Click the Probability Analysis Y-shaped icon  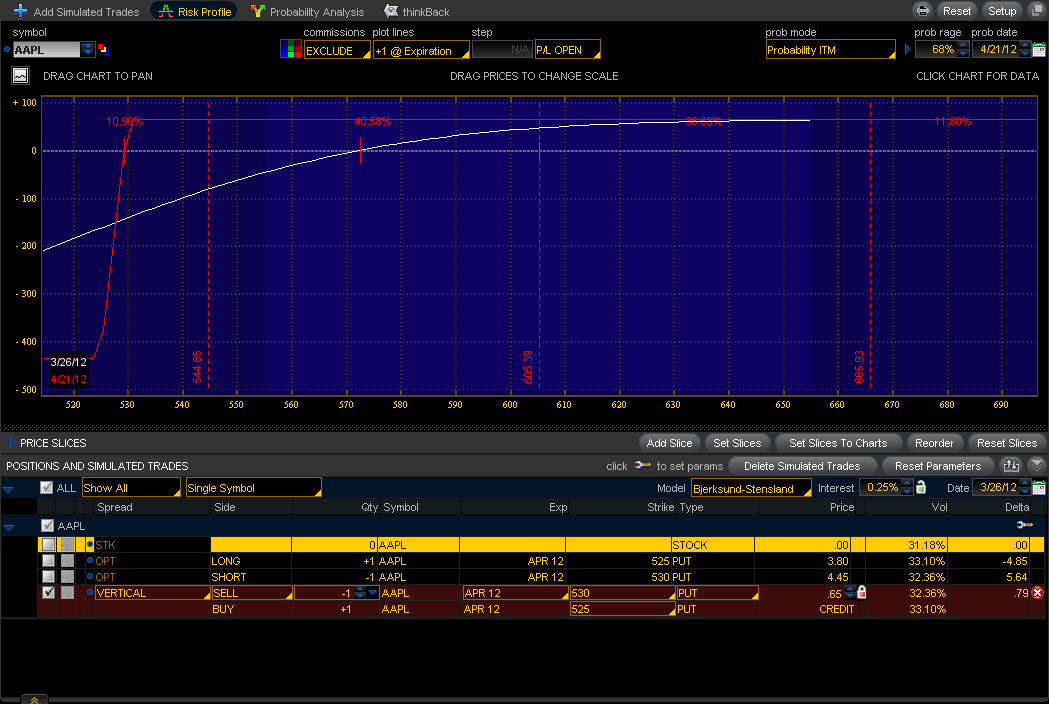[x=258, y=11]
